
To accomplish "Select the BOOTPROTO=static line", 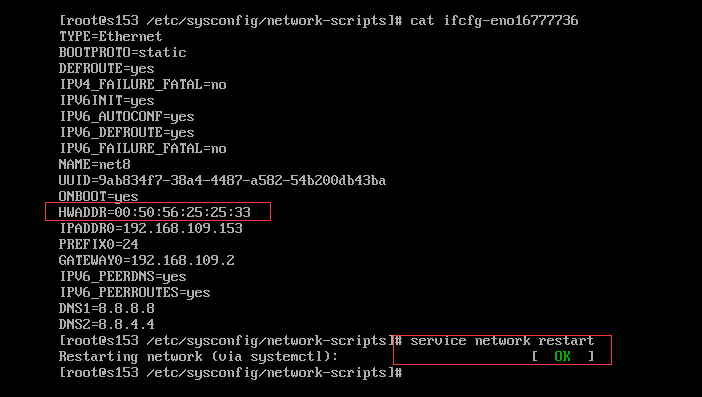I will [122, 52].
